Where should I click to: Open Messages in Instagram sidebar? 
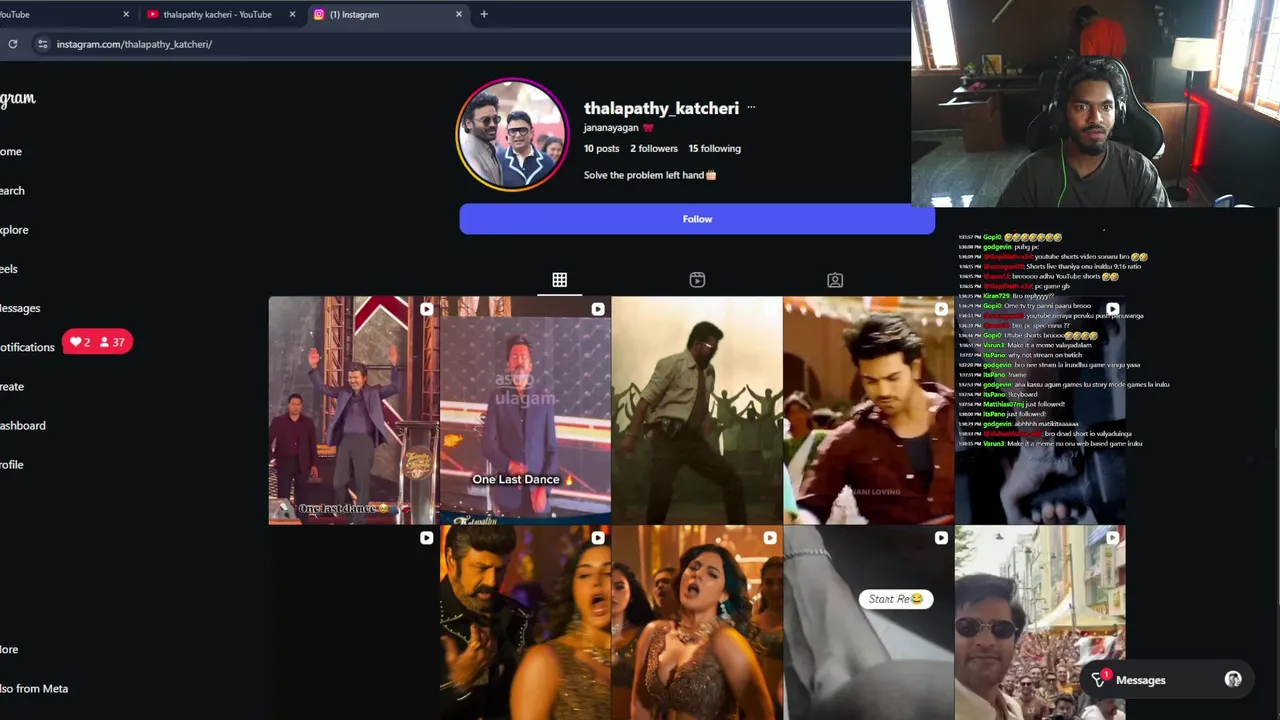[x=20, y=308]
